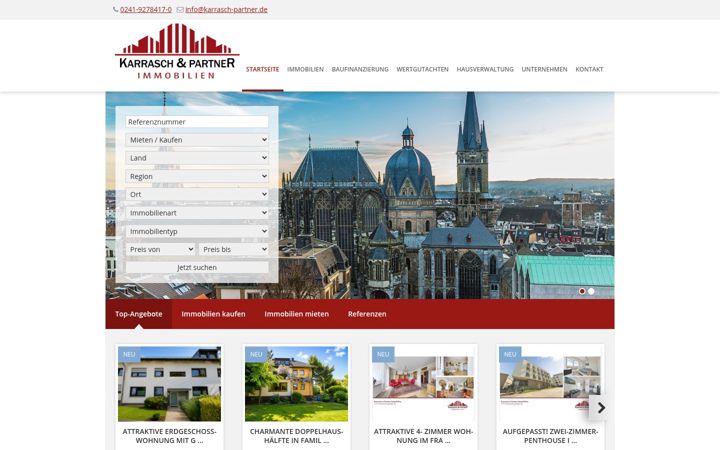
Task: Switch to the Immobilien mieten tab
Action: pos(296,314)
